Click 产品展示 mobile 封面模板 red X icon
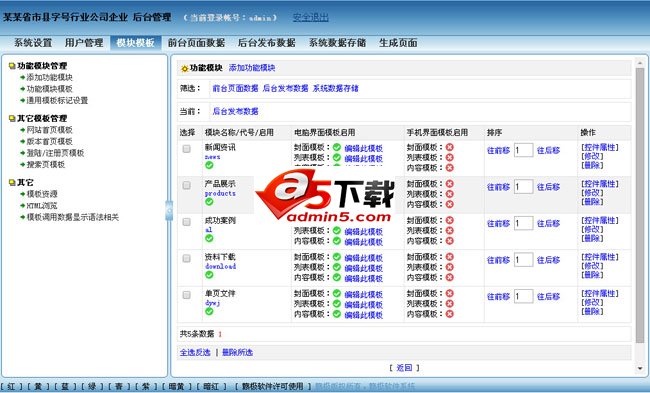Viewport: 650px width, 393px height. pos(450,184)
